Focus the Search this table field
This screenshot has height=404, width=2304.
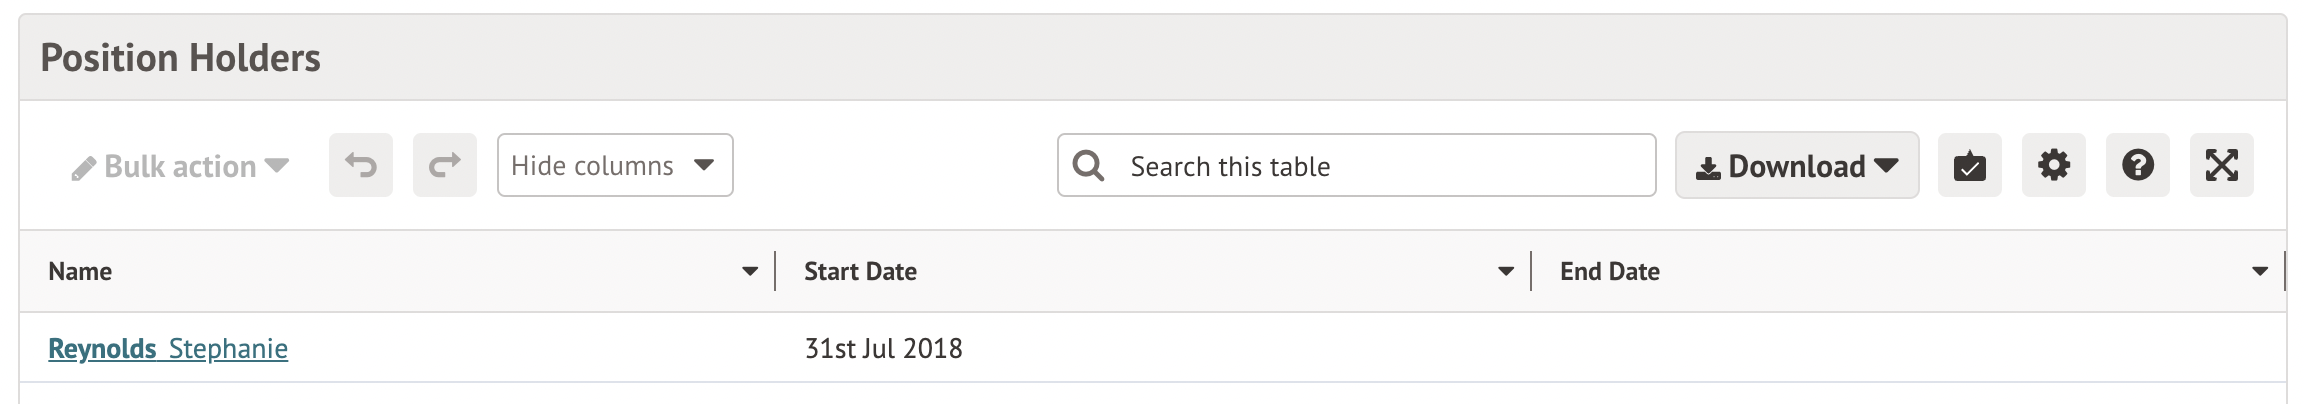[x=1380, y=166]
